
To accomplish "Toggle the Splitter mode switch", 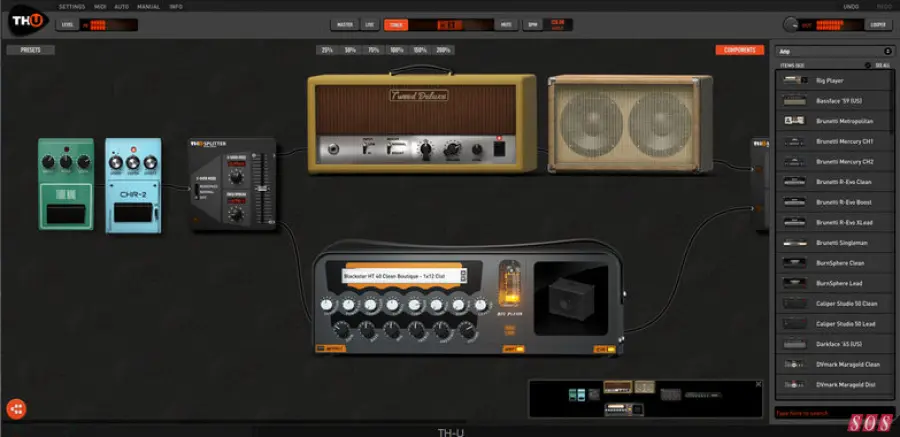I will click(x=196, y=191).
